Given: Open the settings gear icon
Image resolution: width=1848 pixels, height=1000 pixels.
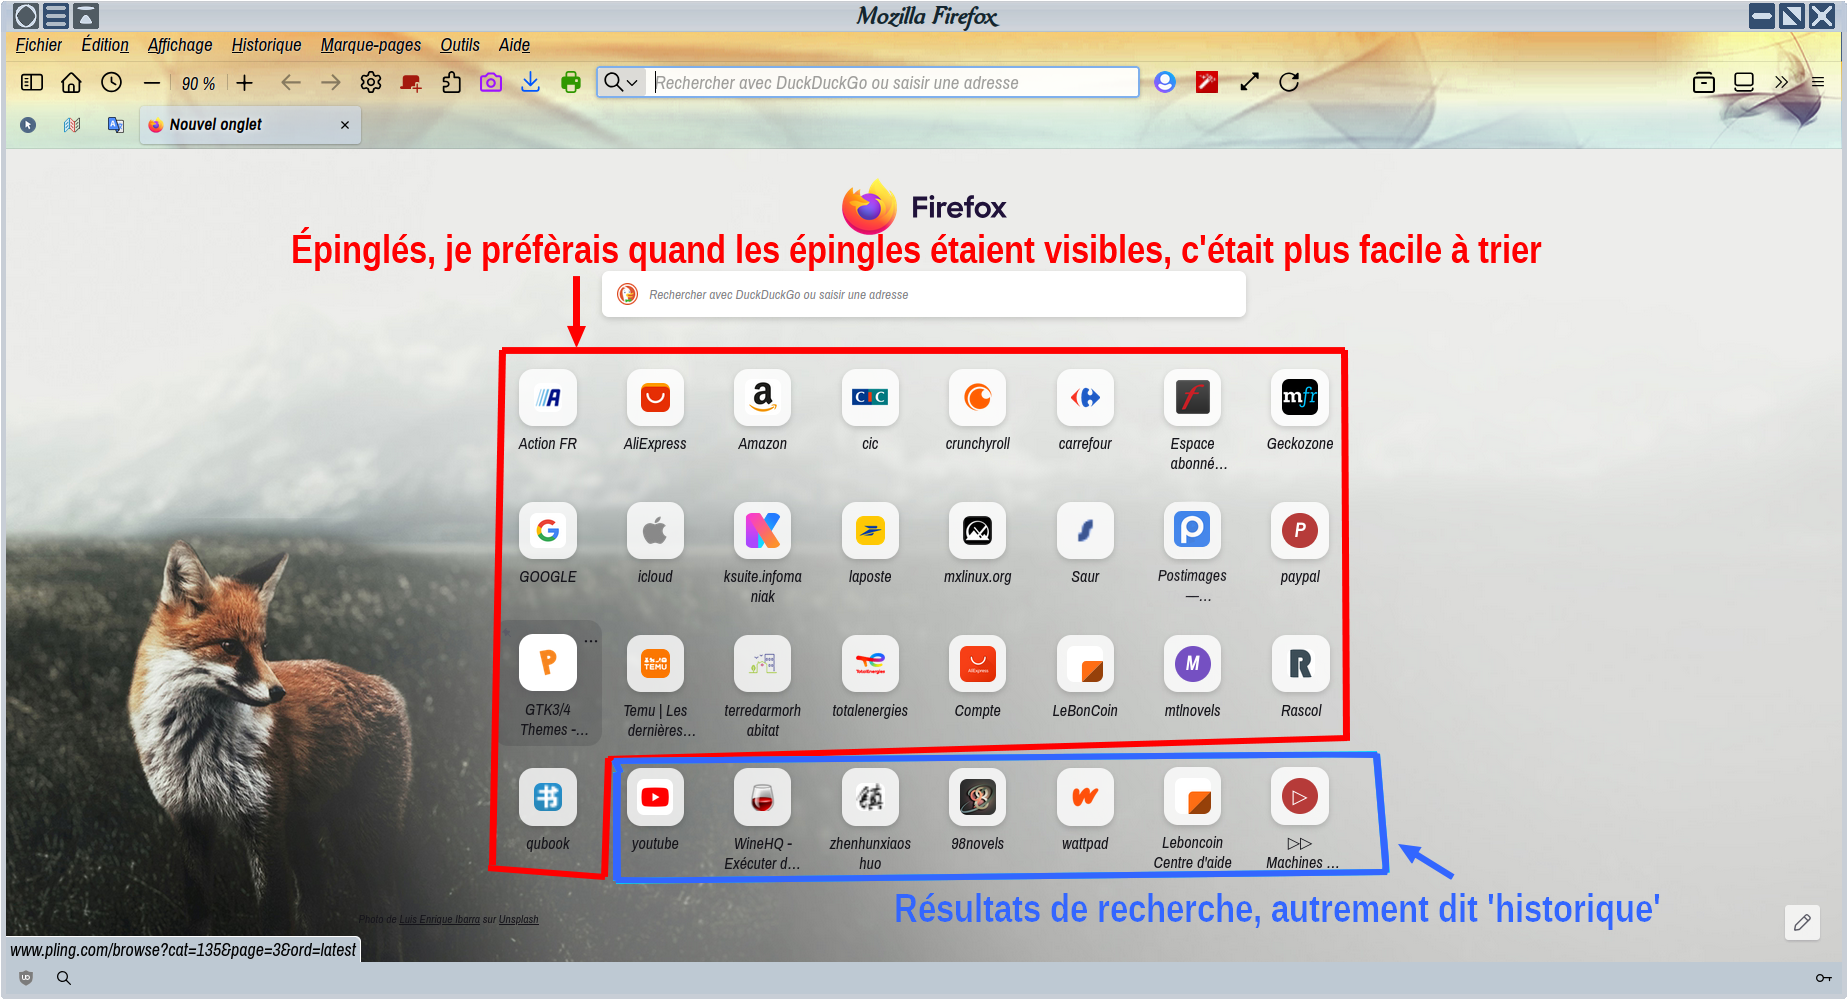Looking at the screenshot, I should coord(371,83).
